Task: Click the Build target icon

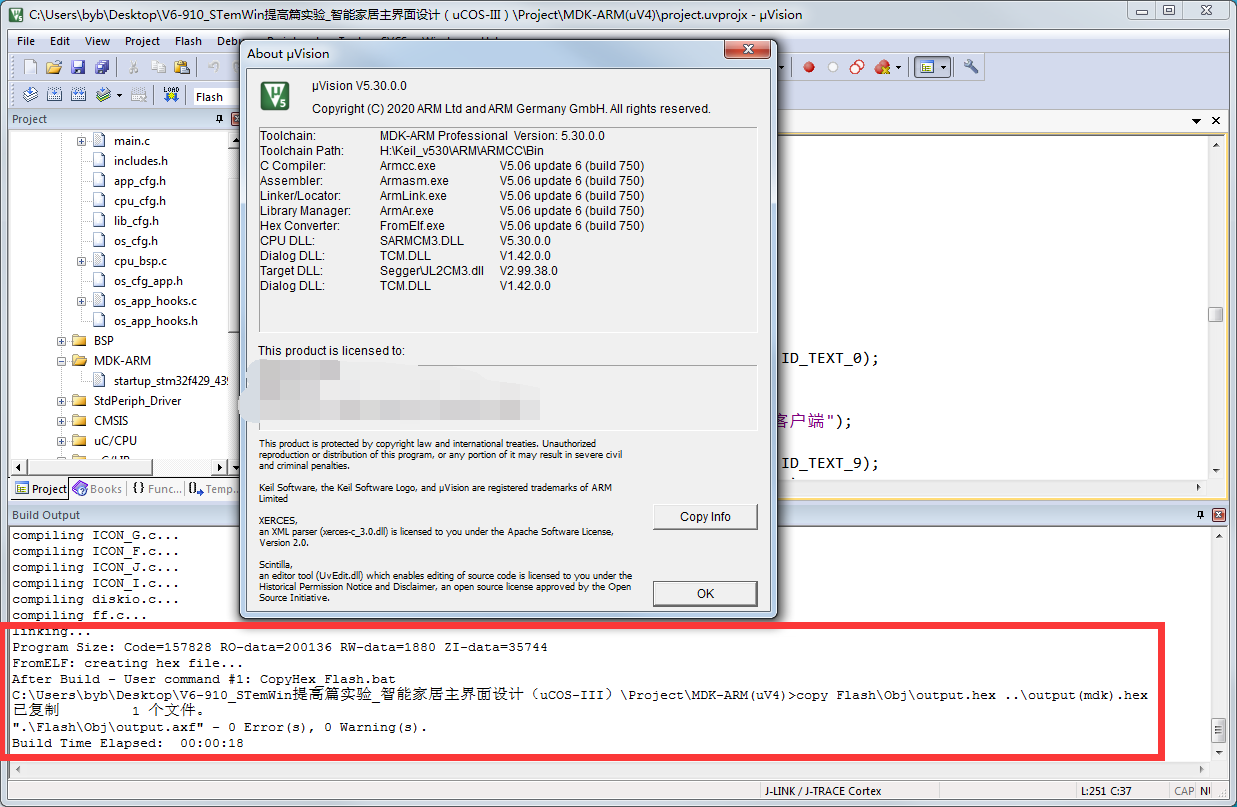Action: [x=54, y=96]
